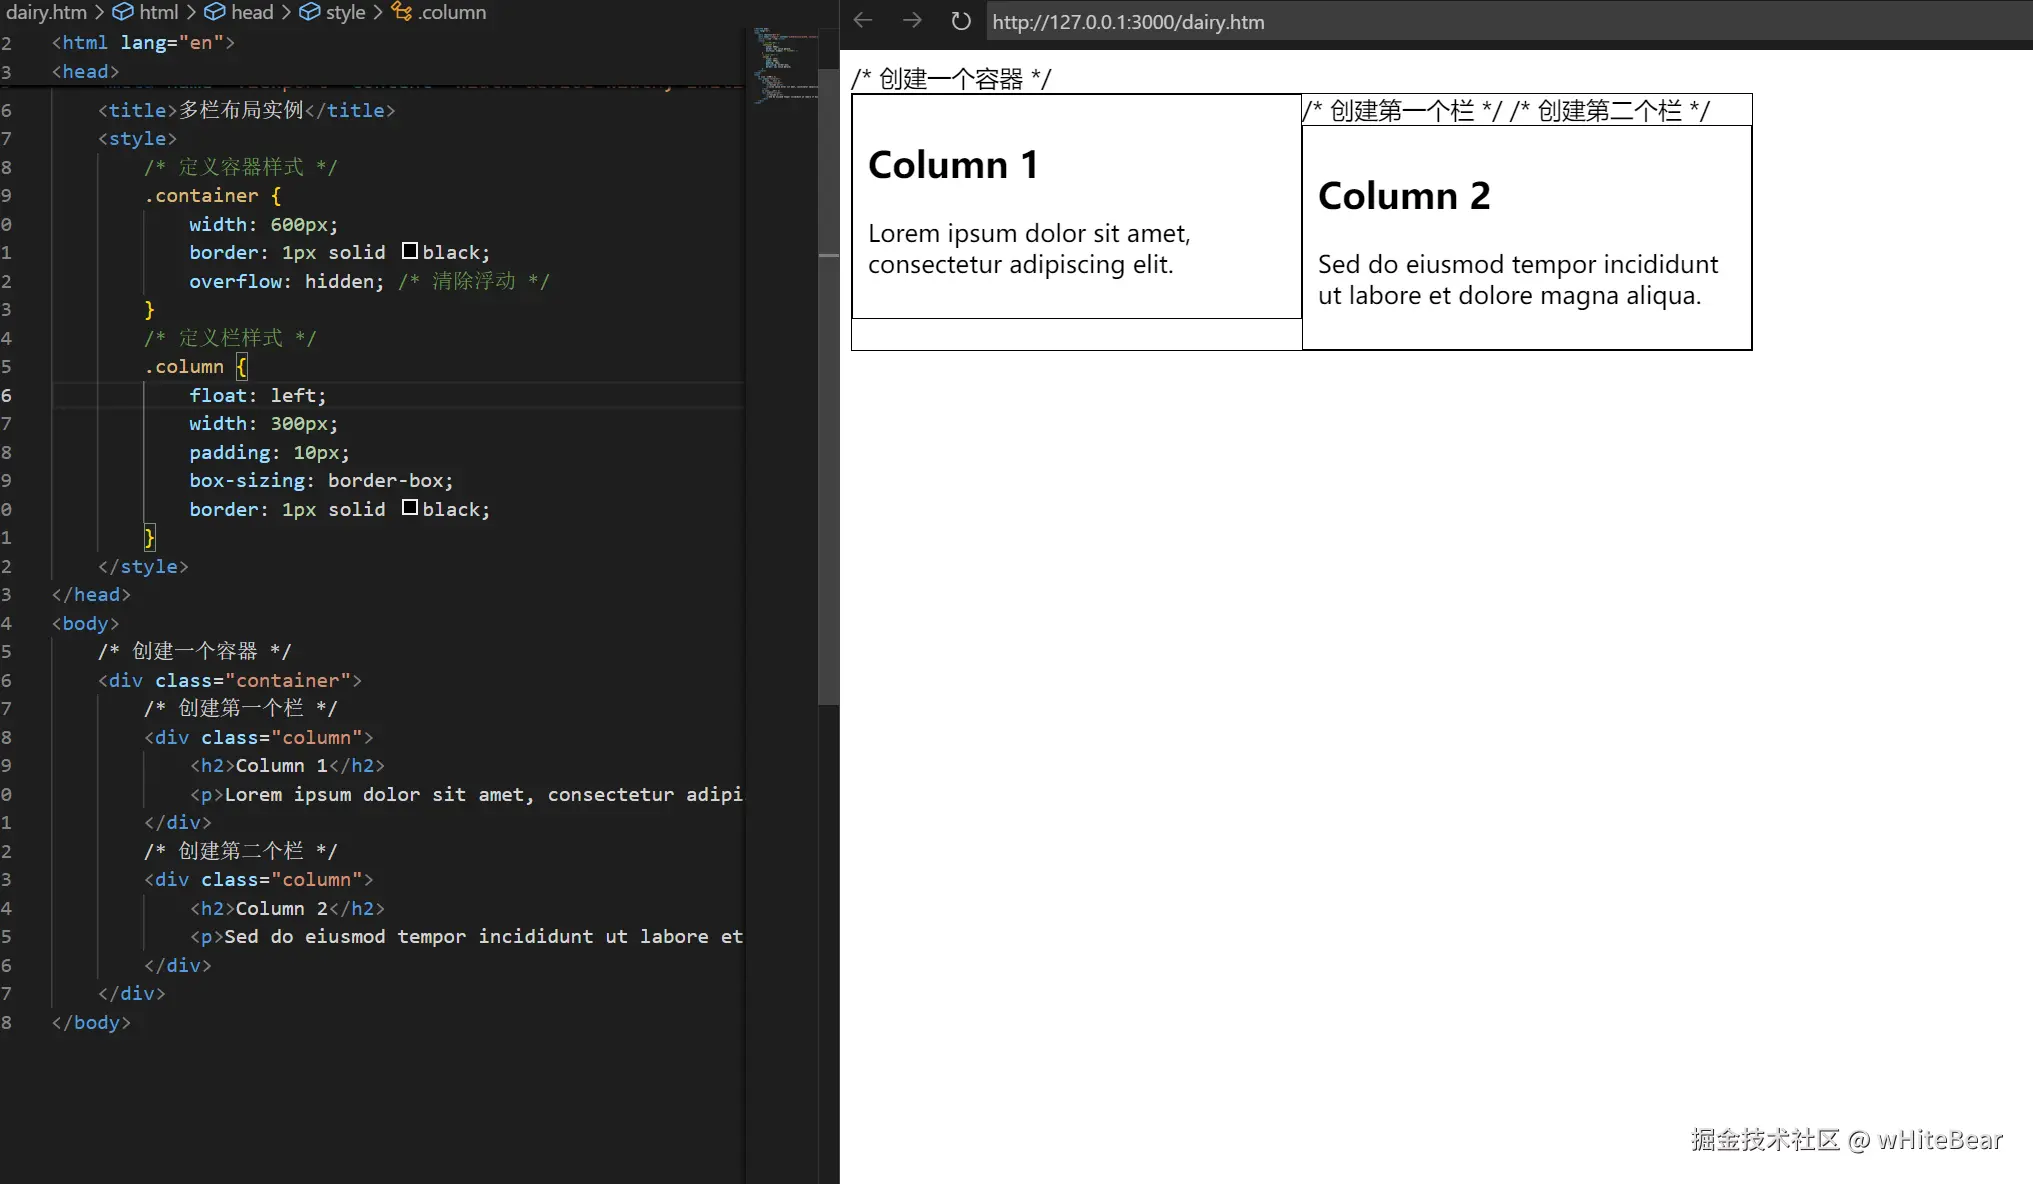Viewport: 2033px width, 1184px height.
Task: Click the Column 1 heading in preview
Action: (953, 165)
